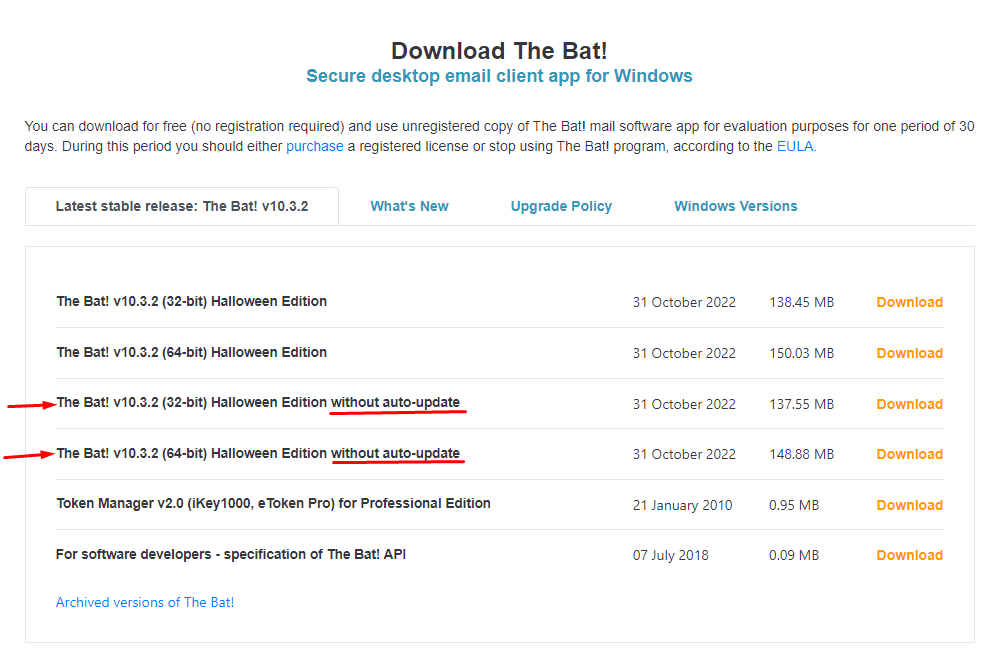Image resolution: width=1007 pixels, height=668 pixels.
Task: Click the 64-bit without auto-update title
Action: coord(258,453)
